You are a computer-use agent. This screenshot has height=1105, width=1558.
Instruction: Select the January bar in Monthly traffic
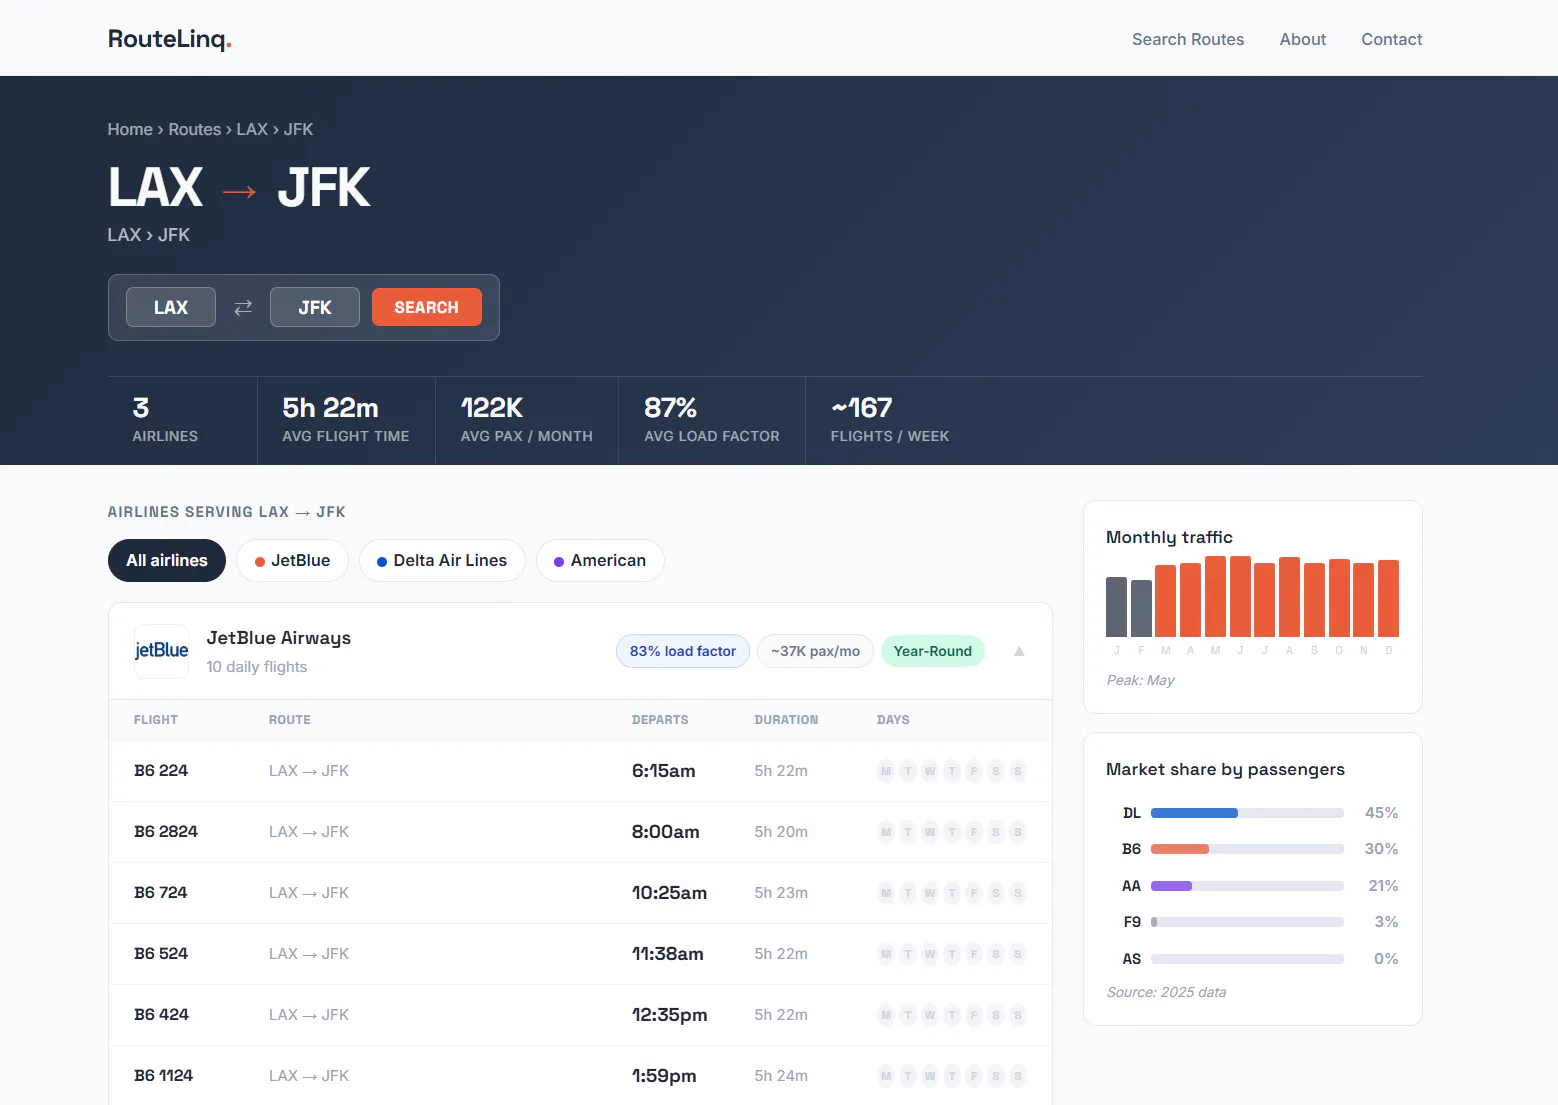[1116, 607]
